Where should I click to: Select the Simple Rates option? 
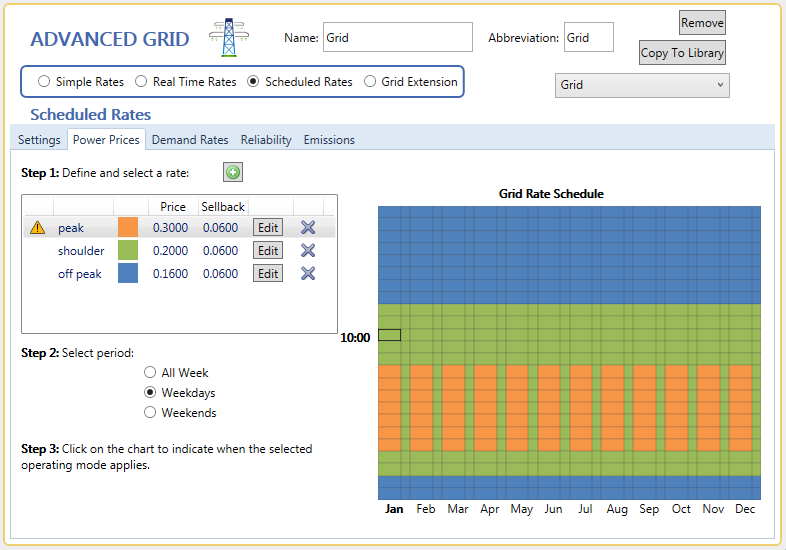coord(44,82)
